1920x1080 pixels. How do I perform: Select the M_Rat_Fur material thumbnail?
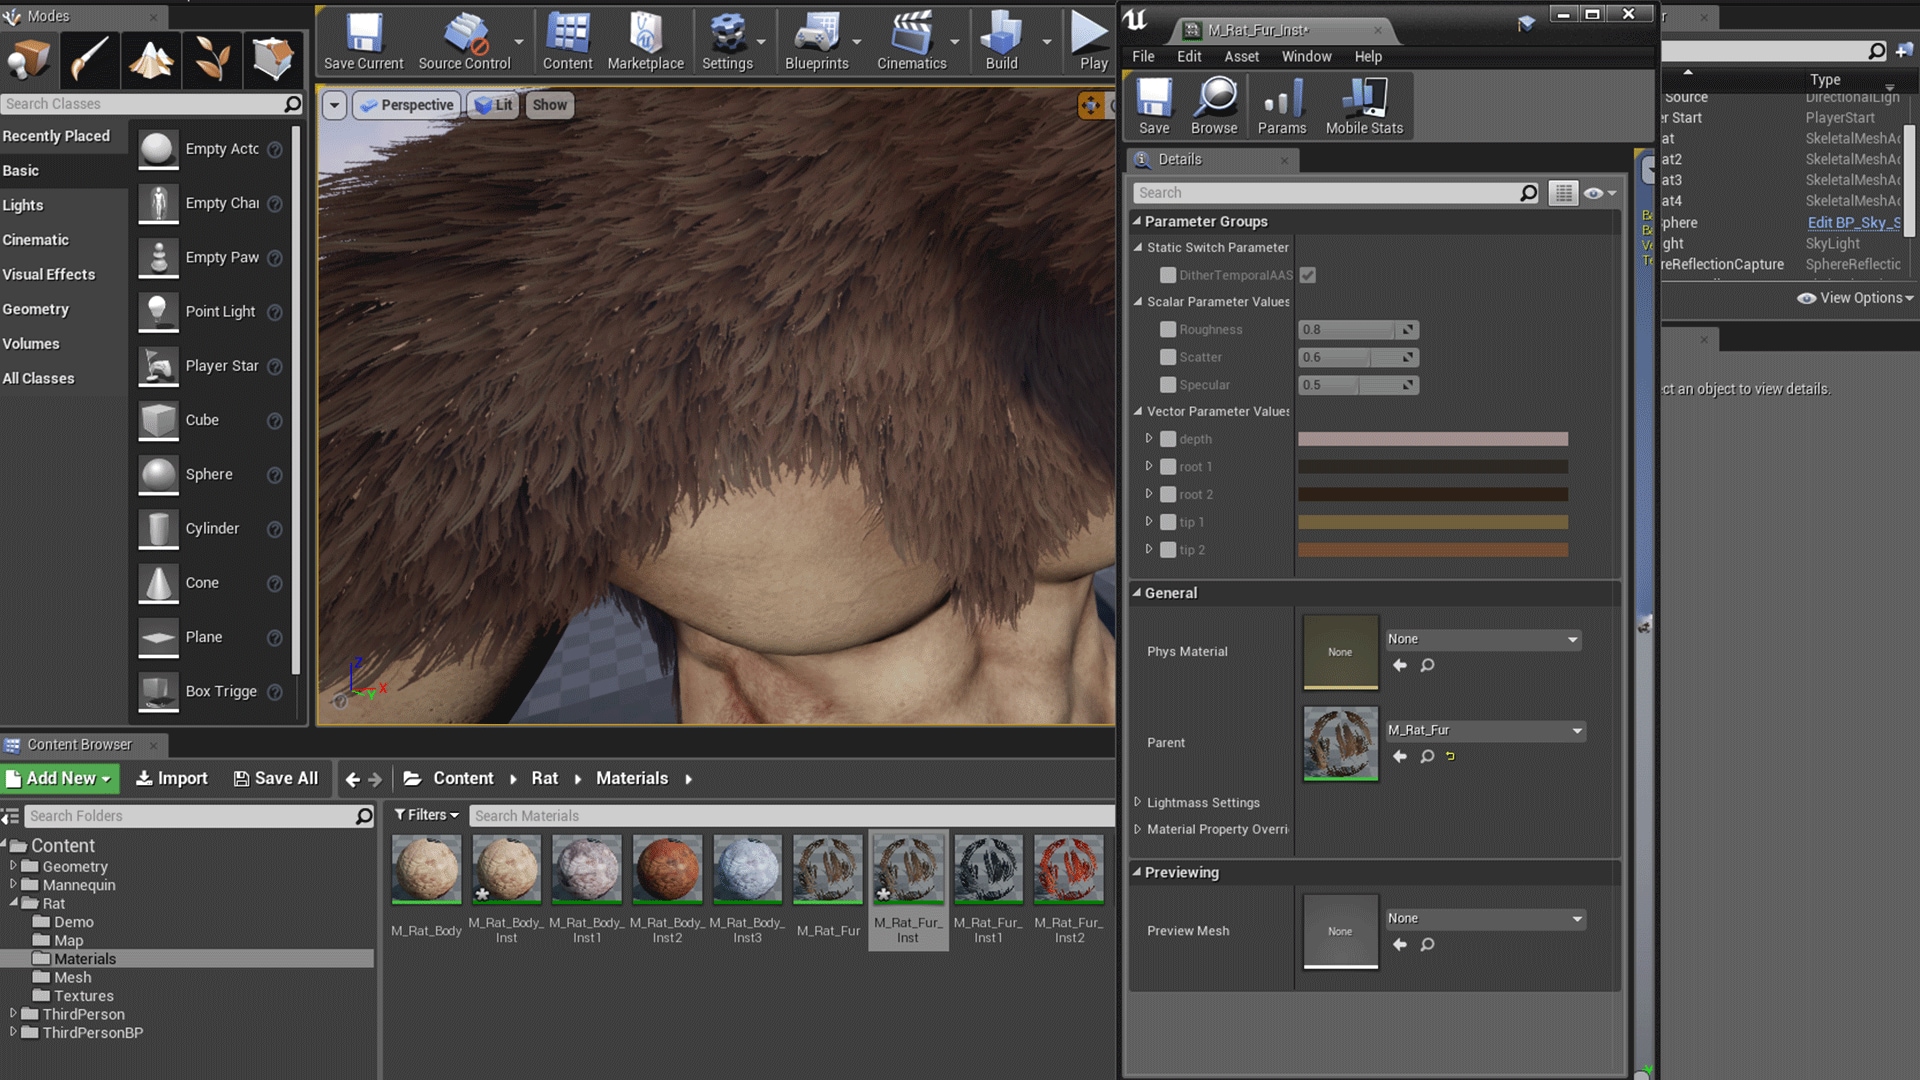pos(827,868)
